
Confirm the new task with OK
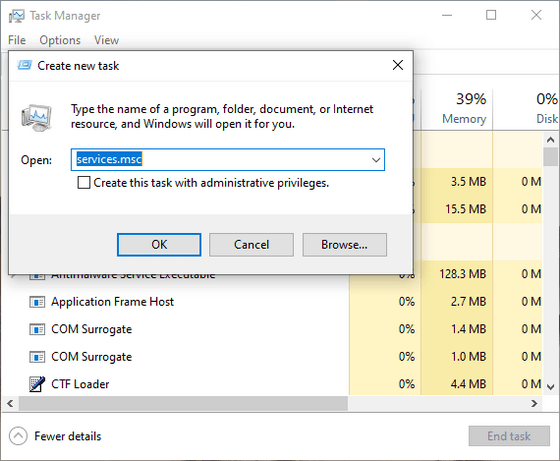coord(159,245)
